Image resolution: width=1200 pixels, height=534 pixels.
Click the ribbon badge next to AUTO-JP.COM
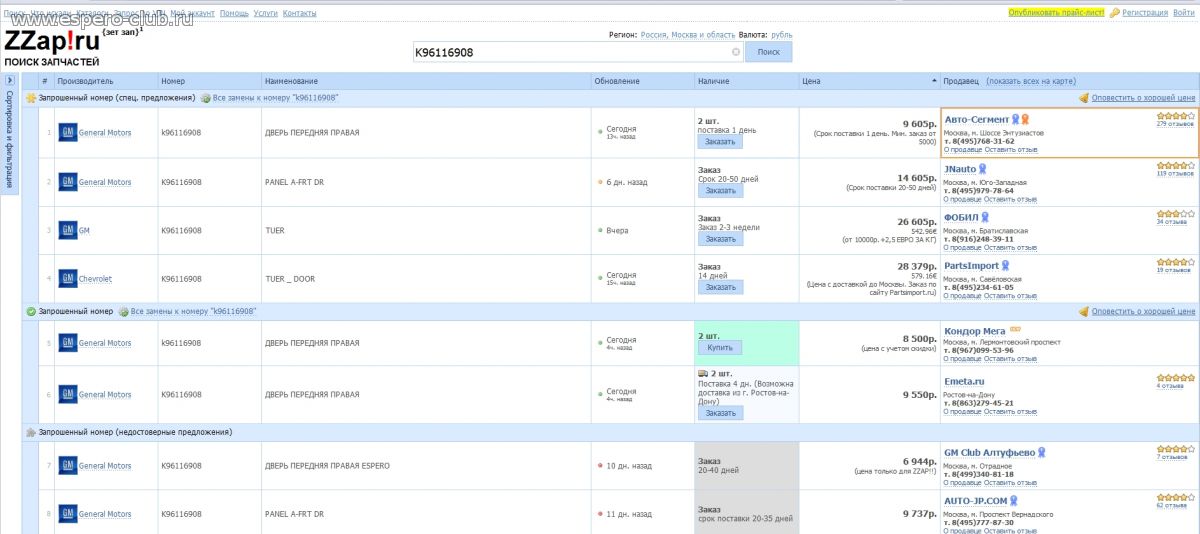[1013, 500]
